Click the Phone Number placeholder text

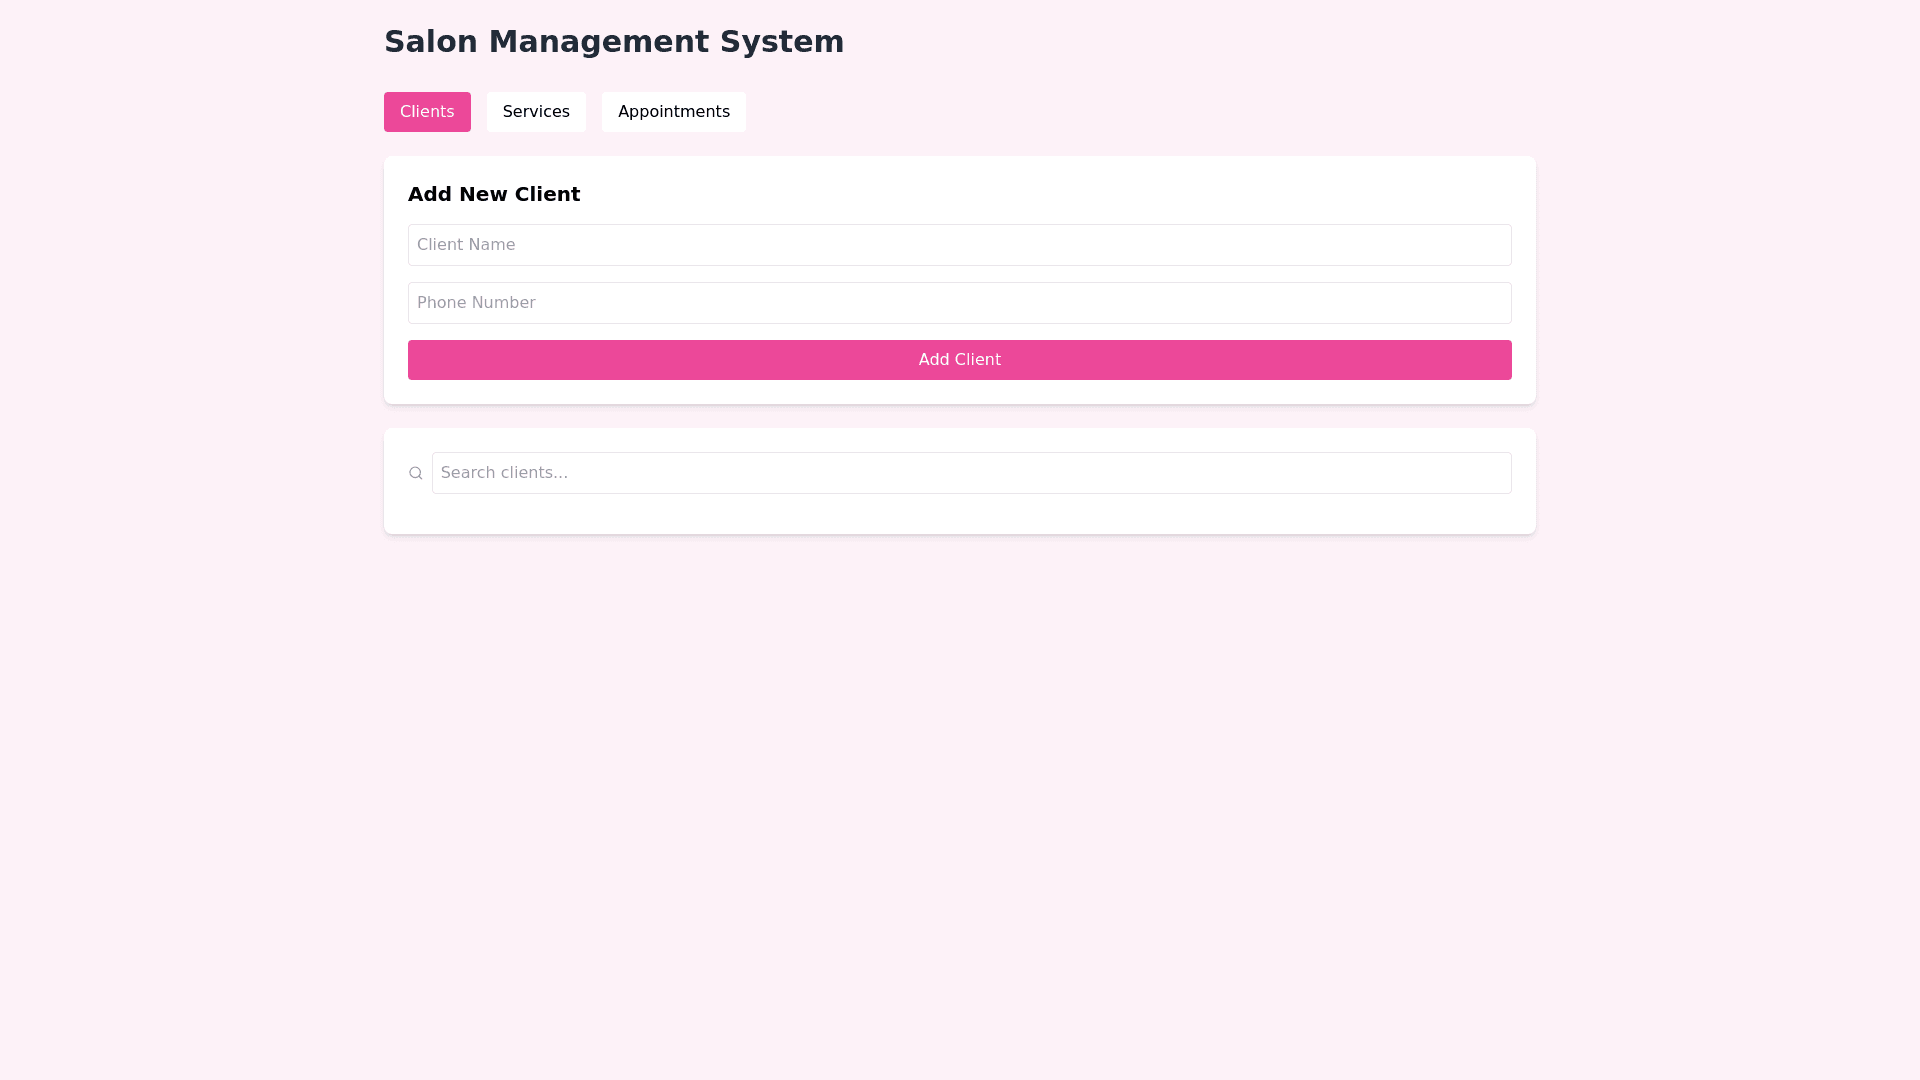pyautogui.click(x=476, y=303)
